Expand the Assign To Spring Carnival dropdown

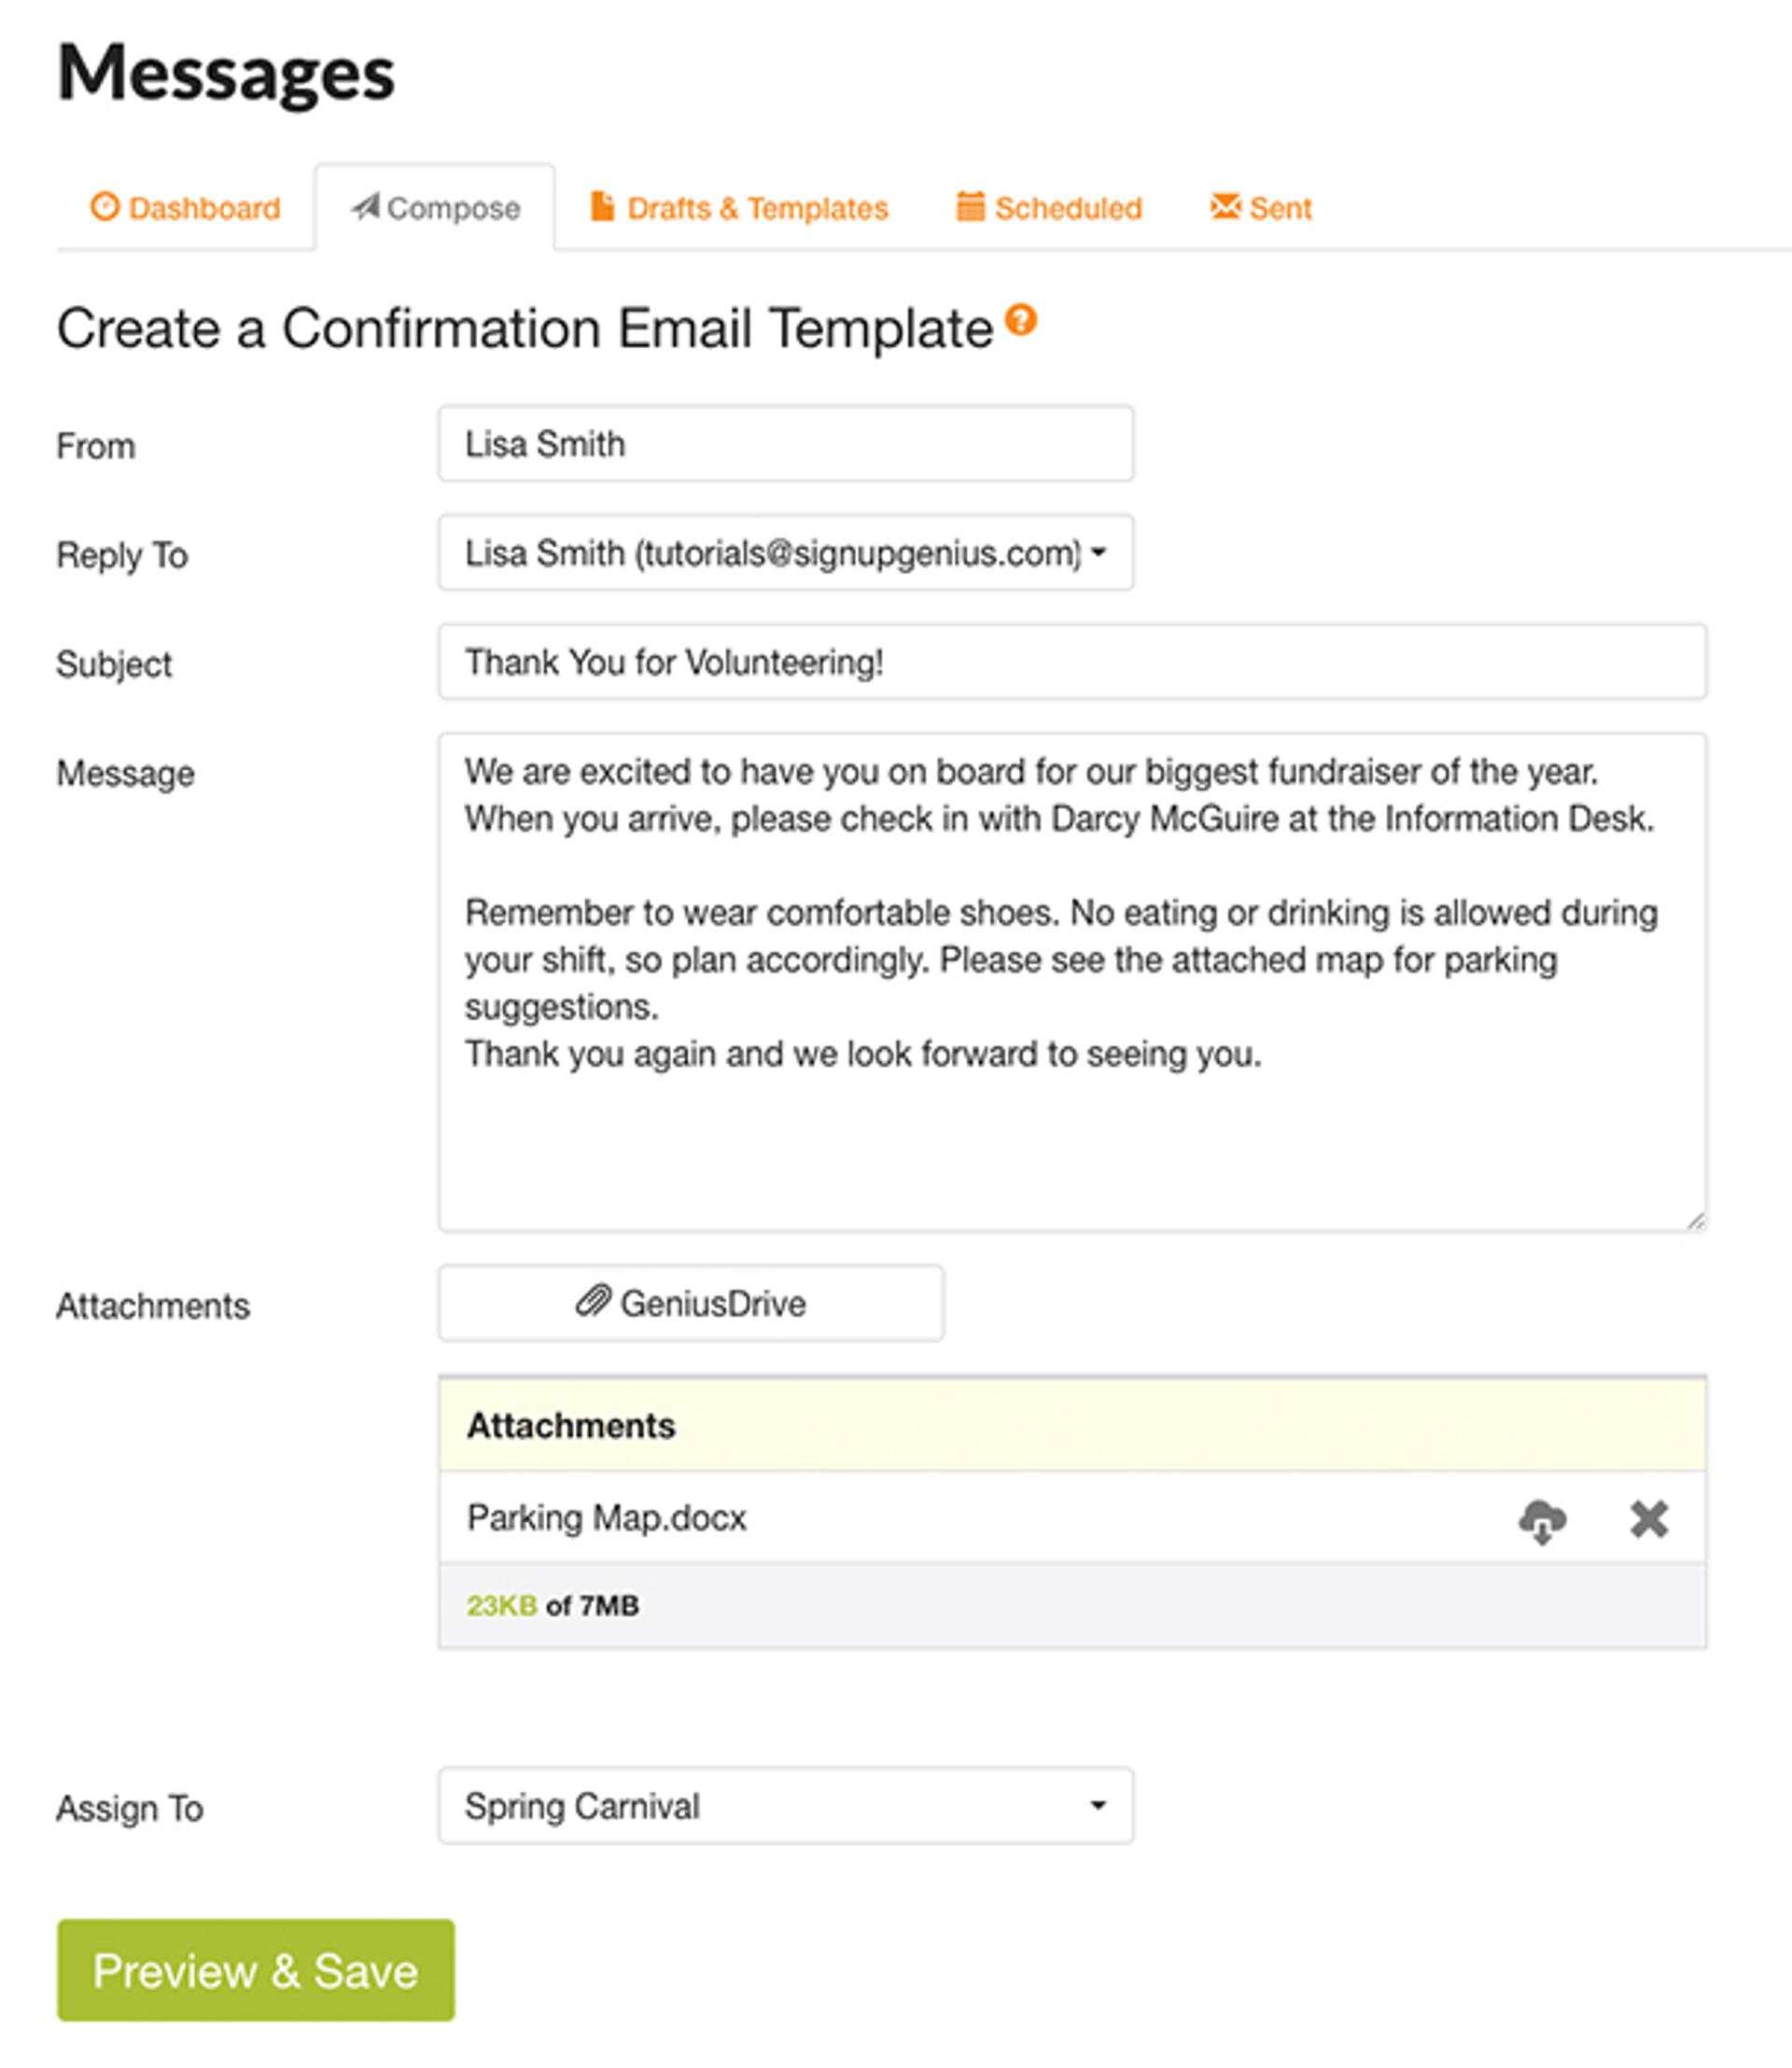pyautogui.click(x=786, y=1805)
